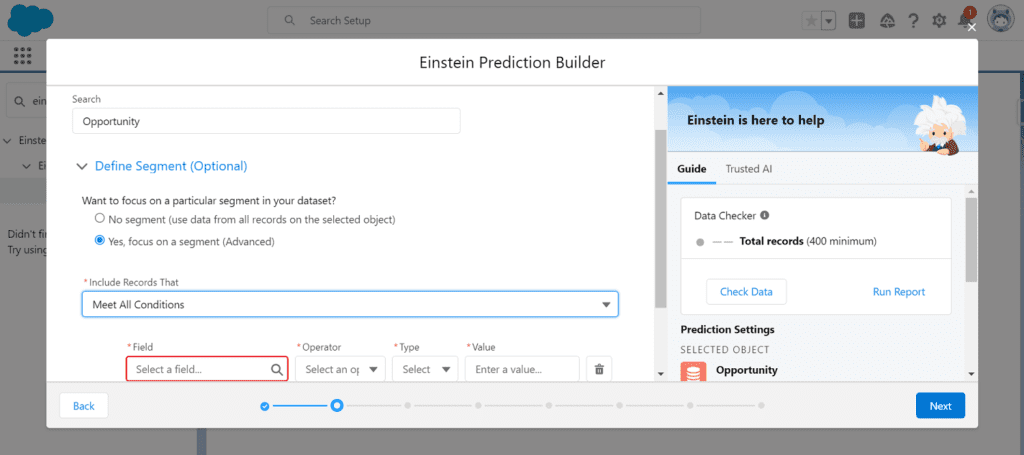This screenshot has width=1024, height=455.
Task: Open the Meet All Conditions dropdown
Action: [x=350, y=304]
